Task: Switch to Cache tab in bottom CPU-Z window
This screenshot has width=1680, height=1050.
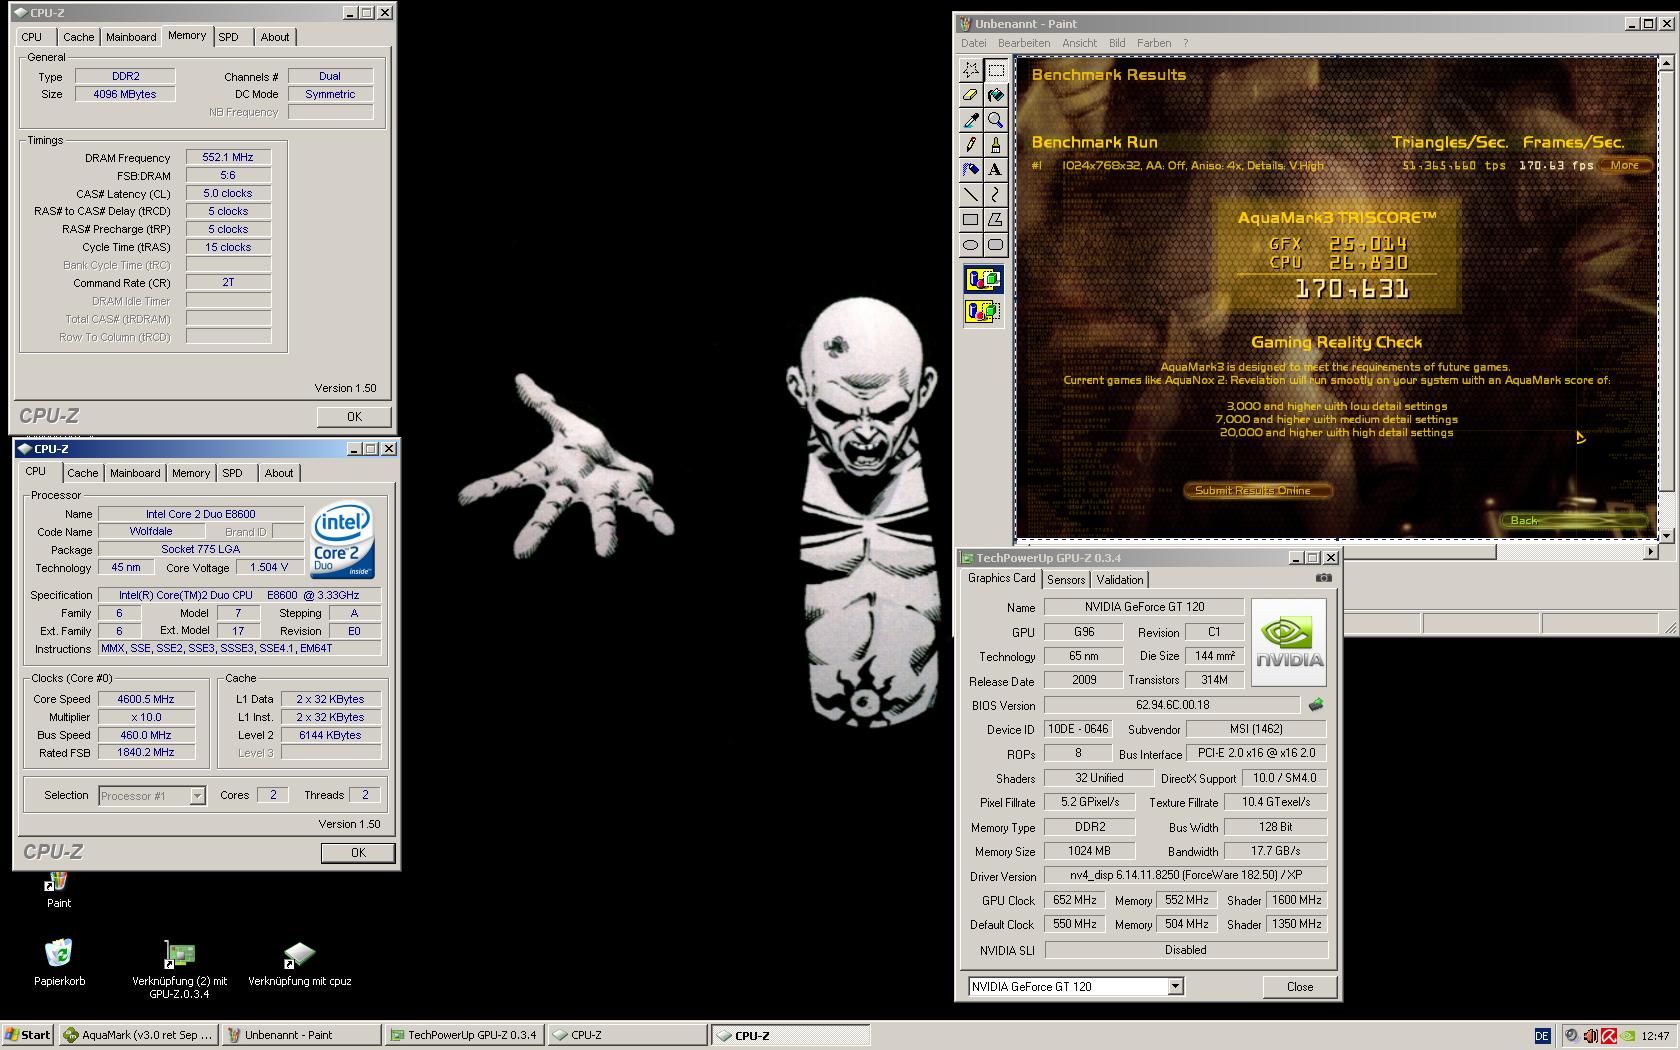Action: (x=83, y=473)
